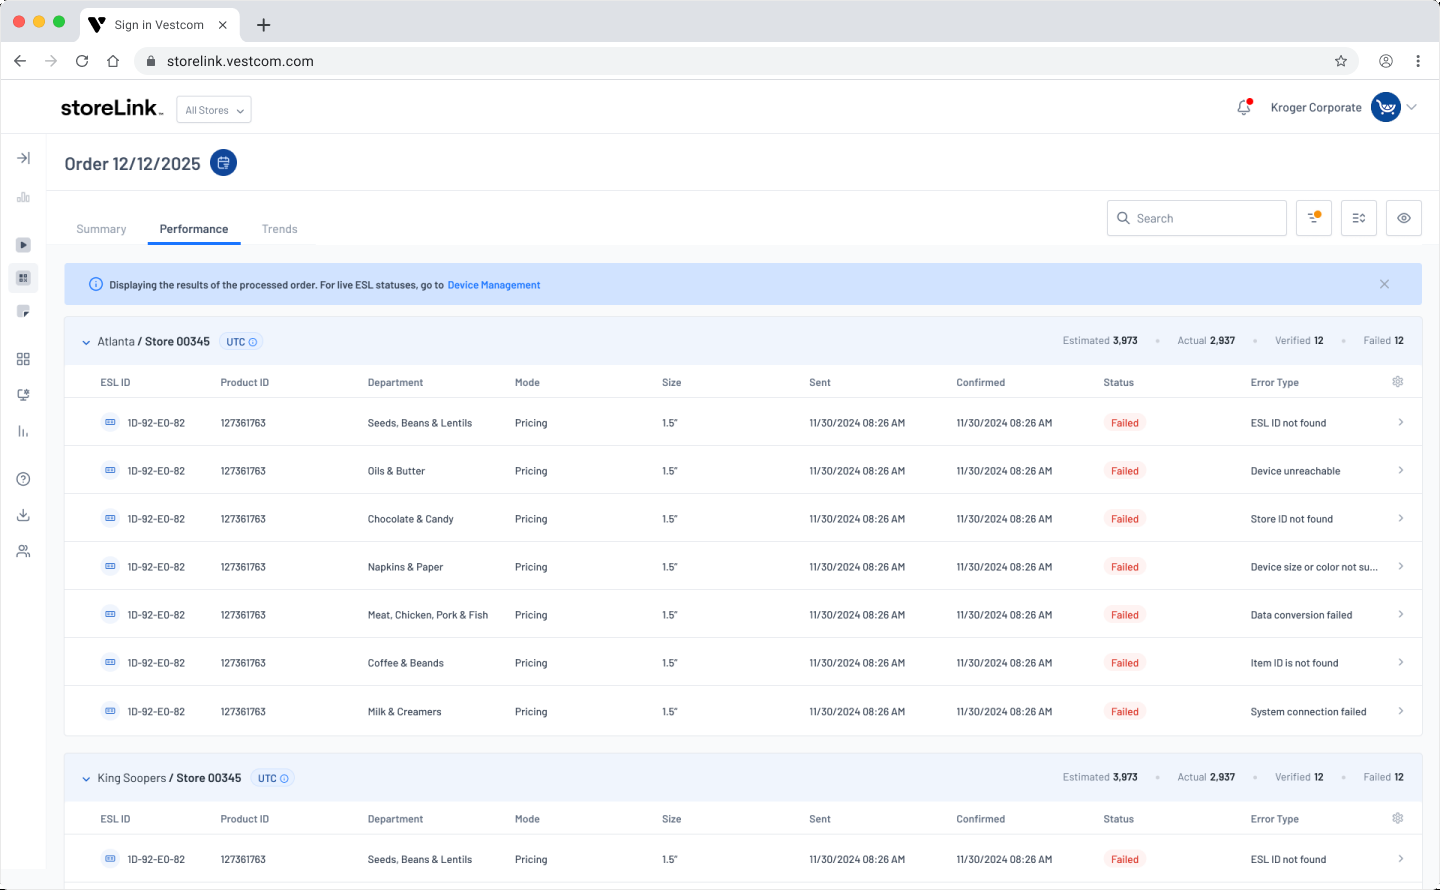The width and height of the screenshot is (1440, 890).
Task: Dismiss the blue info banner
Action: [1385, 284]
